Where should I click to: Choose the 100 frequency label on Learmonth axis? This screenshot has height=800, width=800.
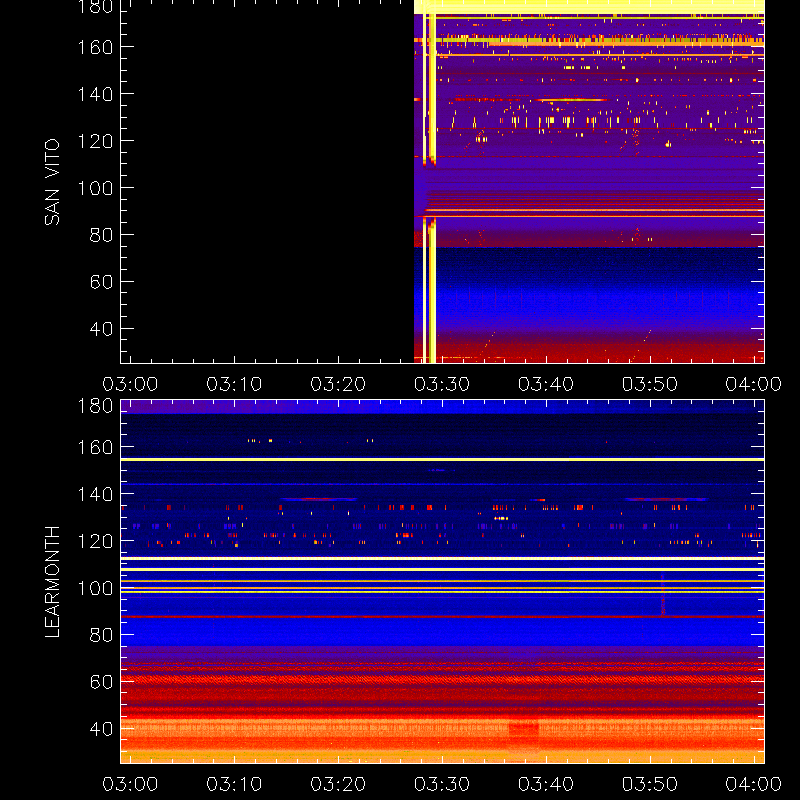(95, 588)
